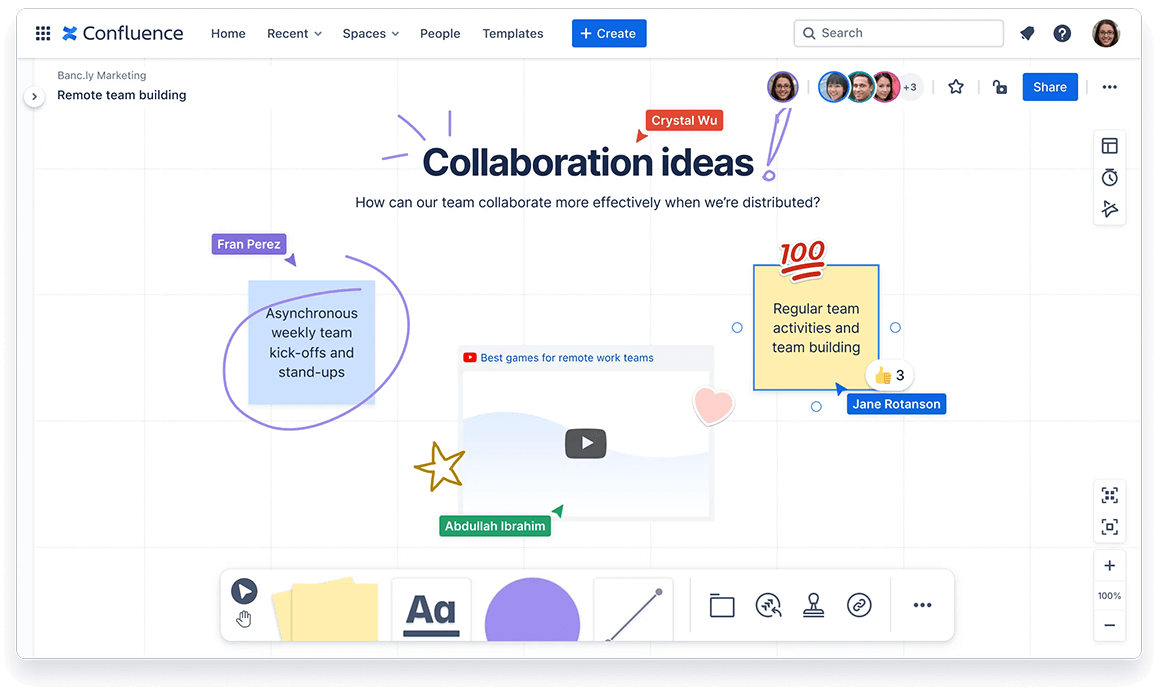
Task: Open the smart link tool
Action: pos(859,605)
